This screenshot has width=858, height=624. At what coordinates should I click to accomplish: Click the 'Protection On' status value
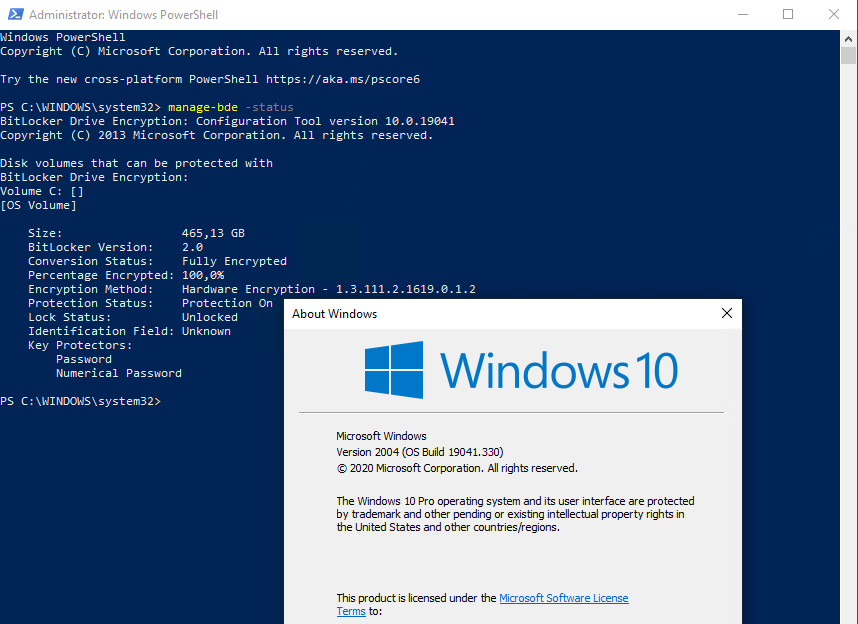227,303
